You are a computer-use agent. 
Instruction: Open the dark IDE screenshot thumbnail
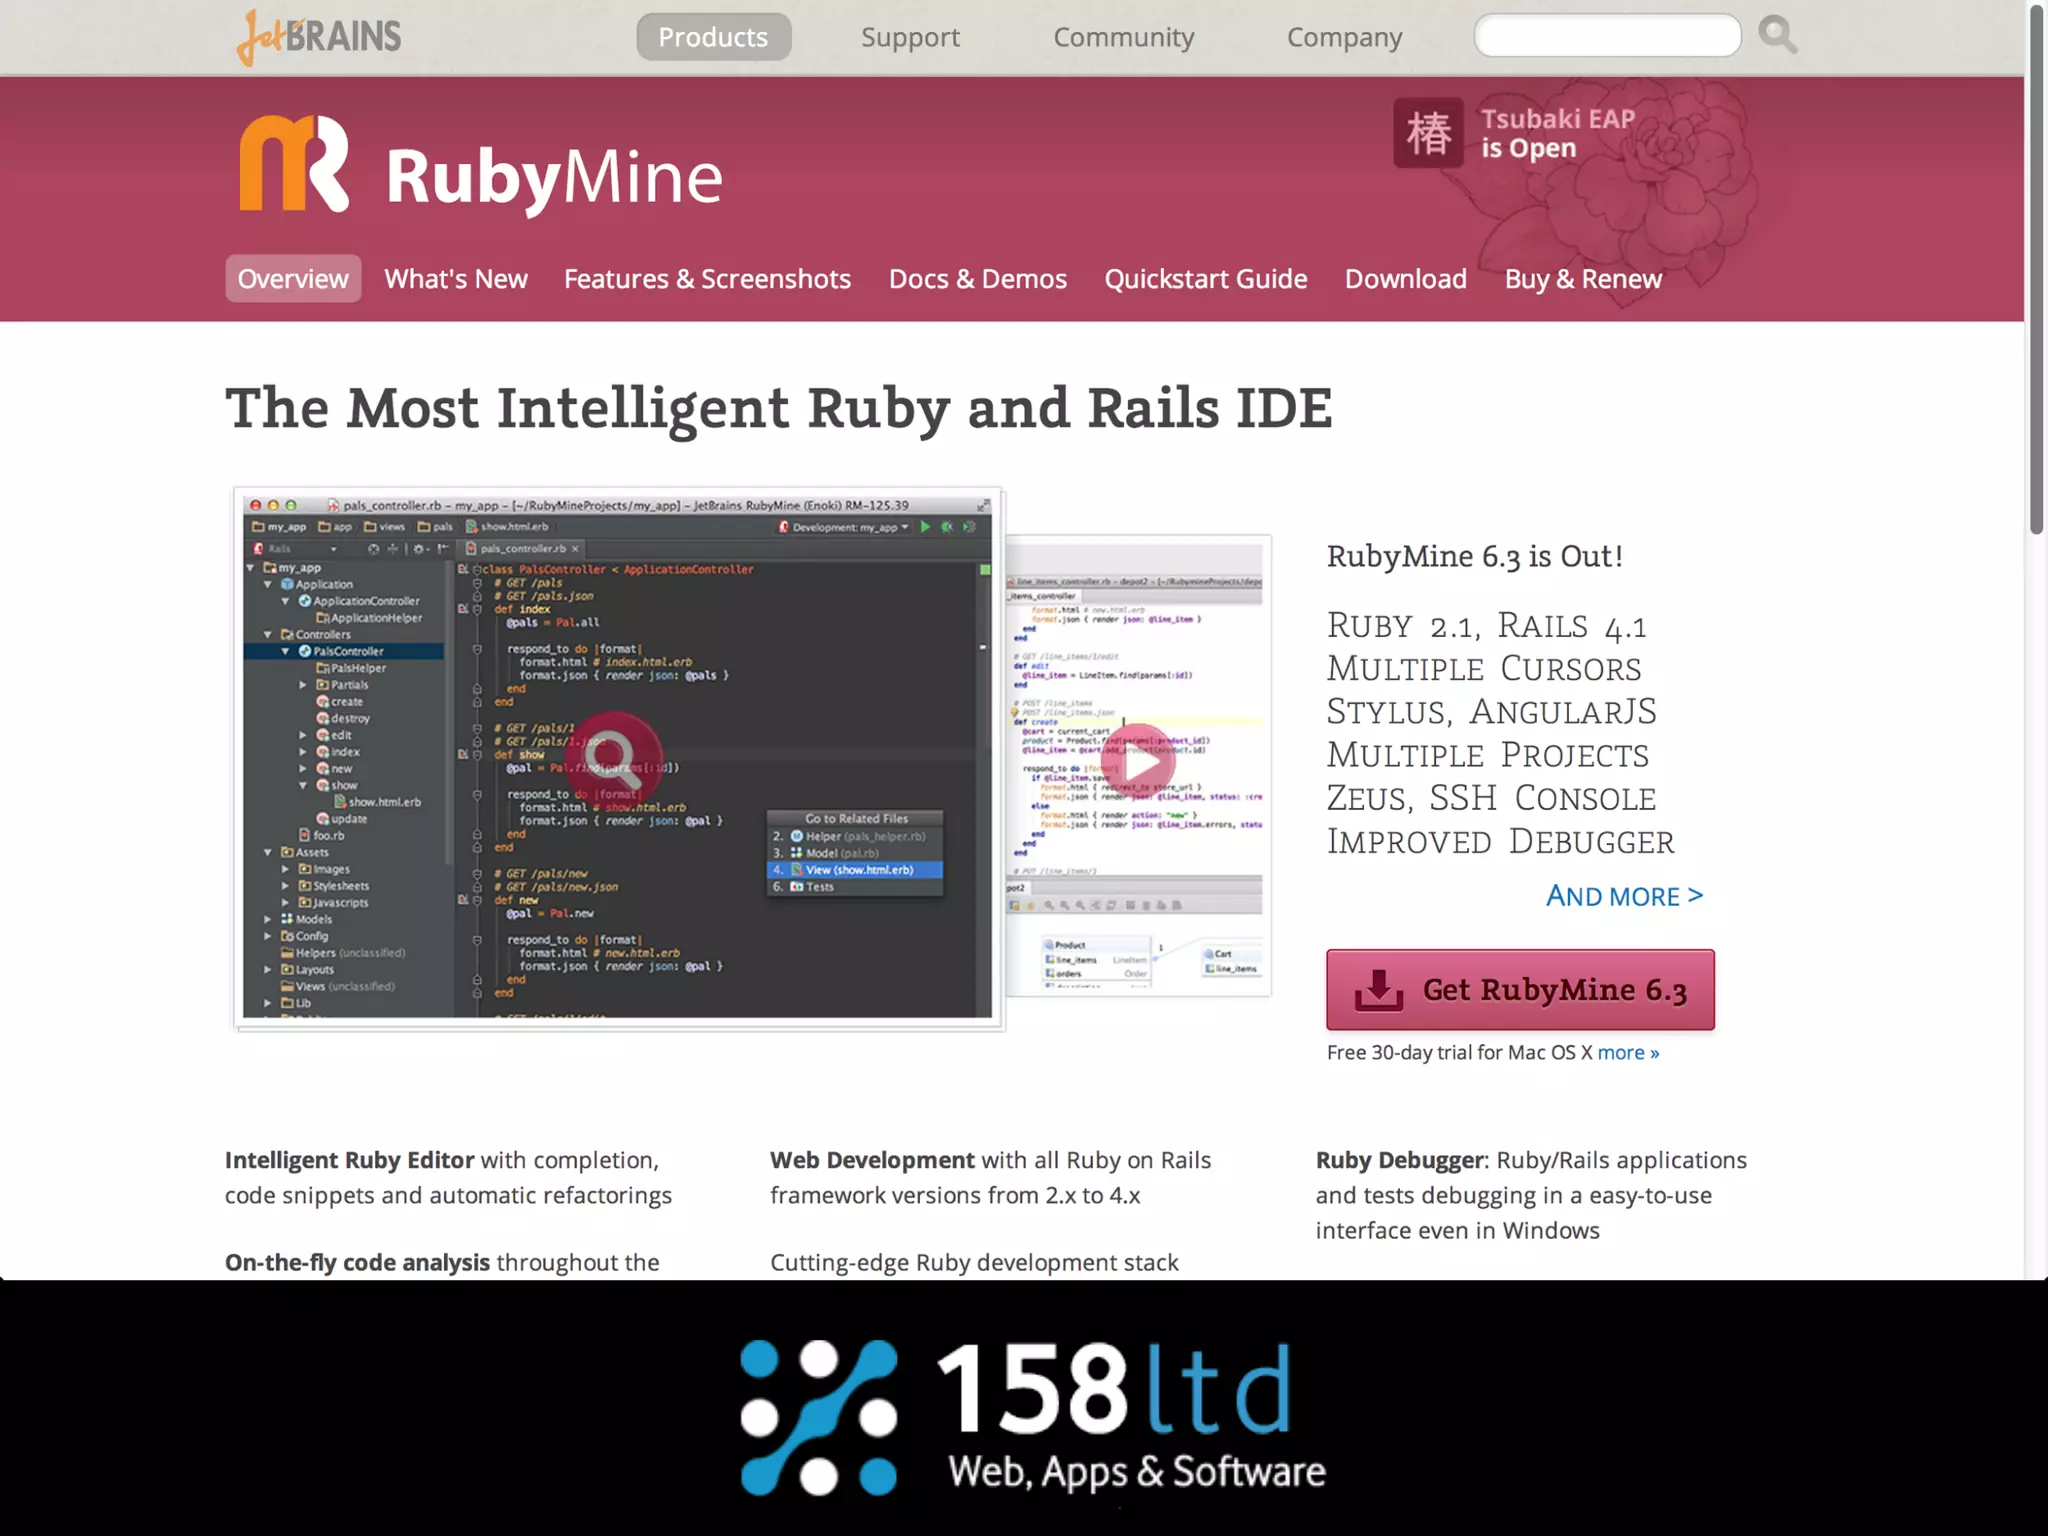(618, 760)
